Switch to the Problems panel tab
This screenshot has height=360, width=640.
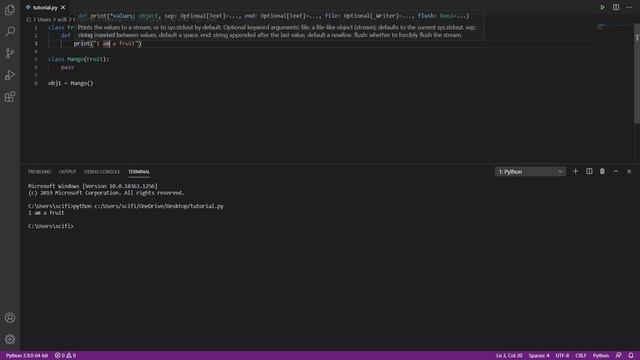(39, 172)
